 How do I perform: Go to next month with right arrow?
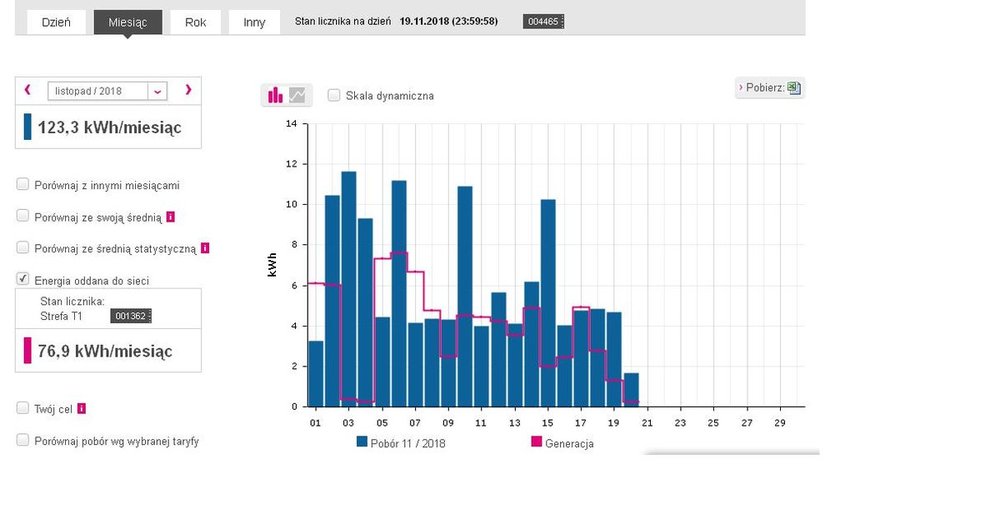tap(187, 90)
